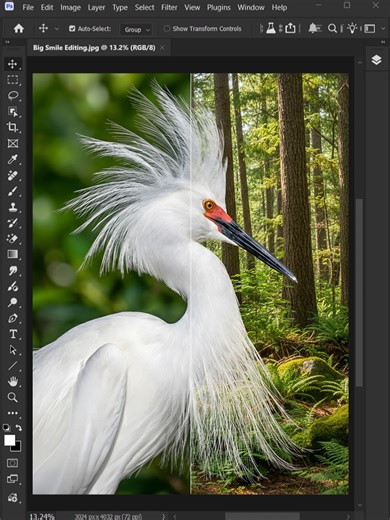Open the Layers panel icon

(x=376, y=60)
